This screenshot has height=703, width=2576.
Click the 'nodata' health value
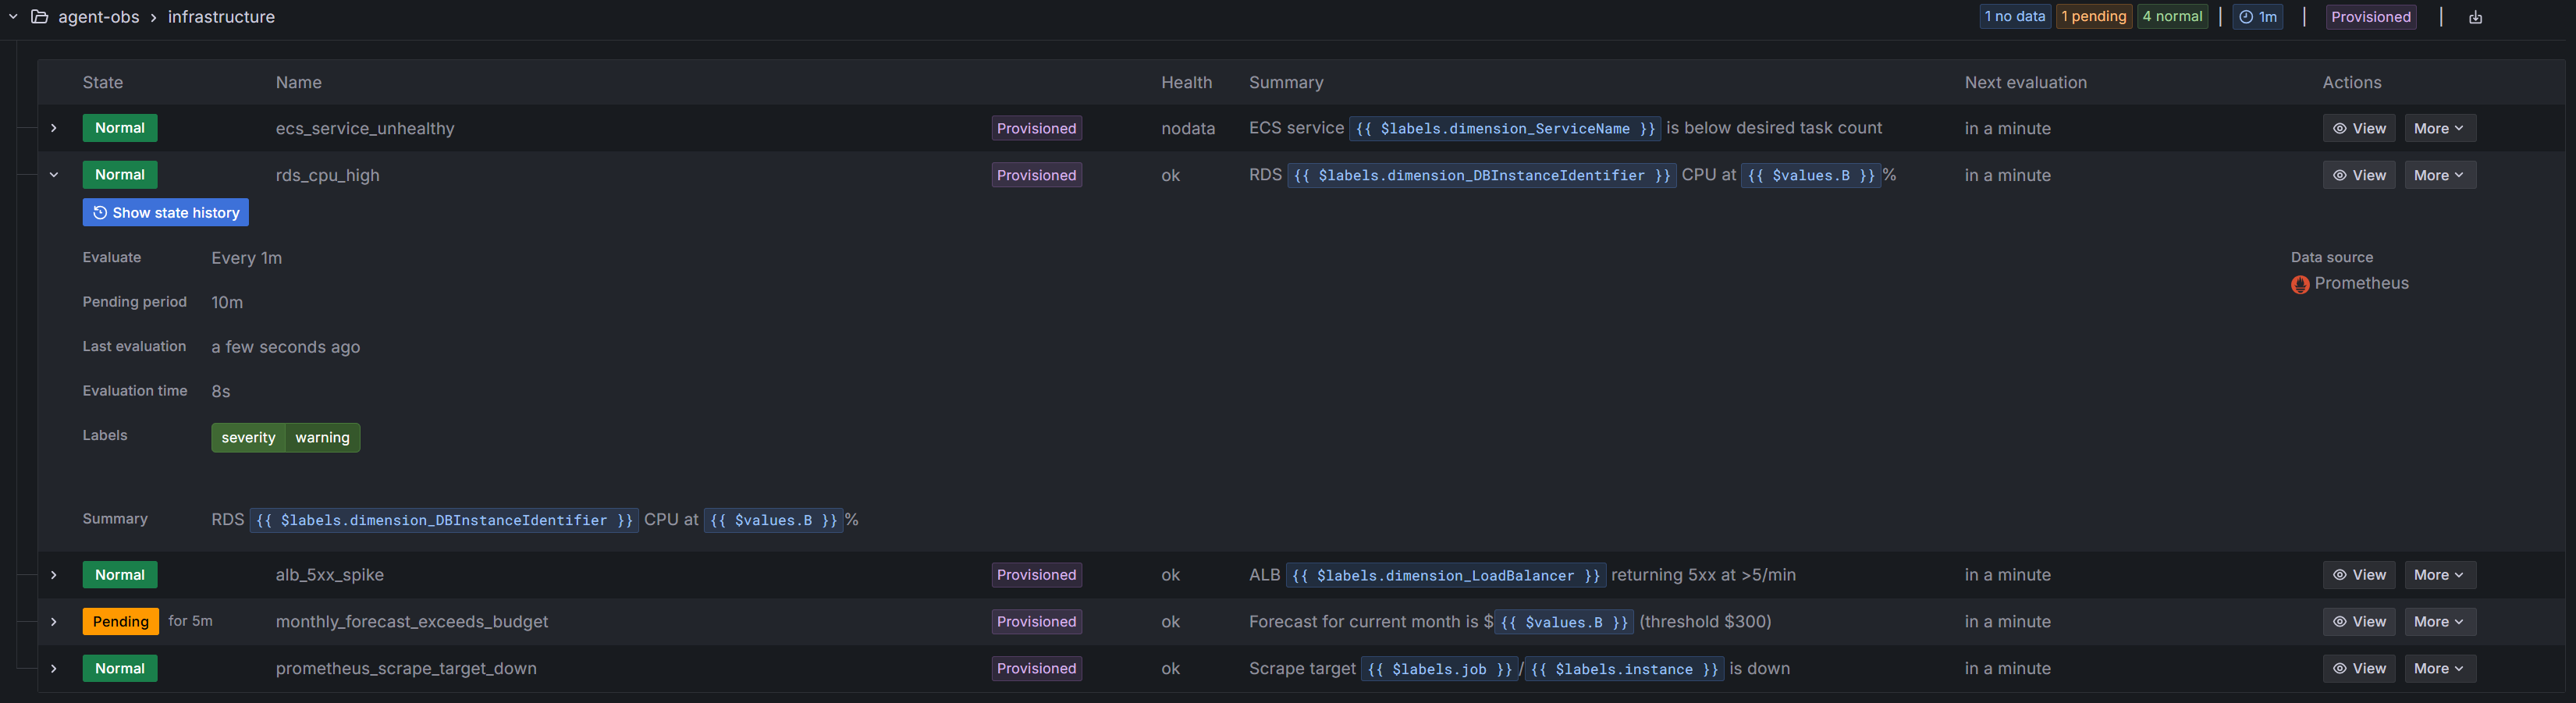1188,128
